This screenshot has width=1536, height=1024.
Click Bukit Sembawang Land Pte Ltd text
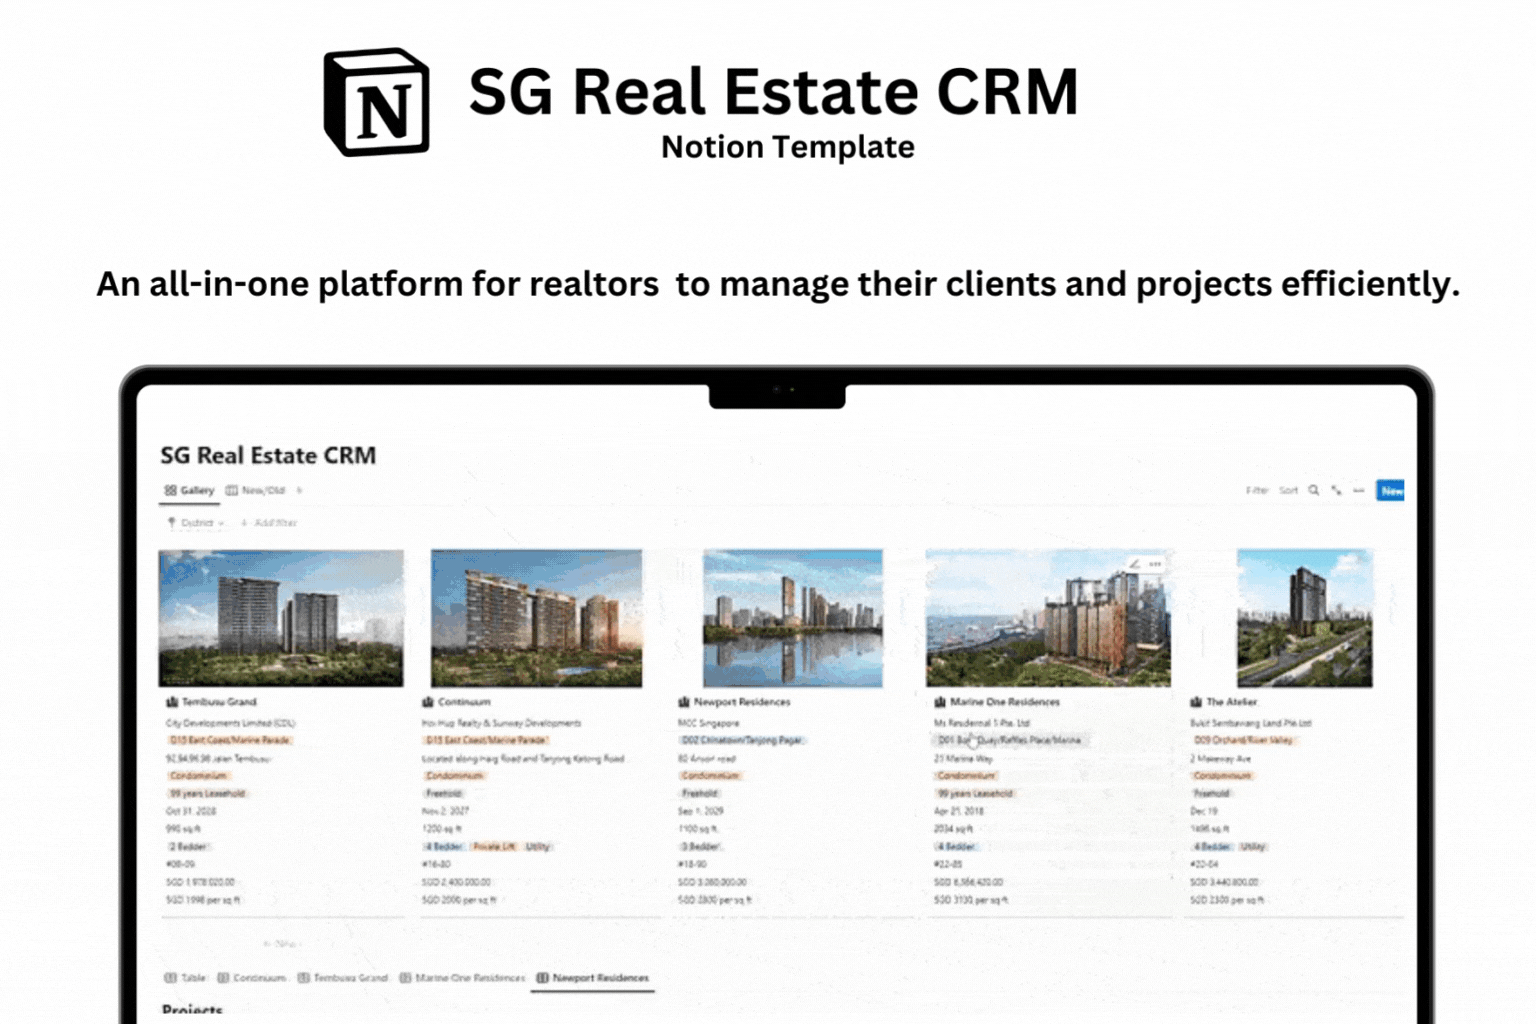point(1251,722)
